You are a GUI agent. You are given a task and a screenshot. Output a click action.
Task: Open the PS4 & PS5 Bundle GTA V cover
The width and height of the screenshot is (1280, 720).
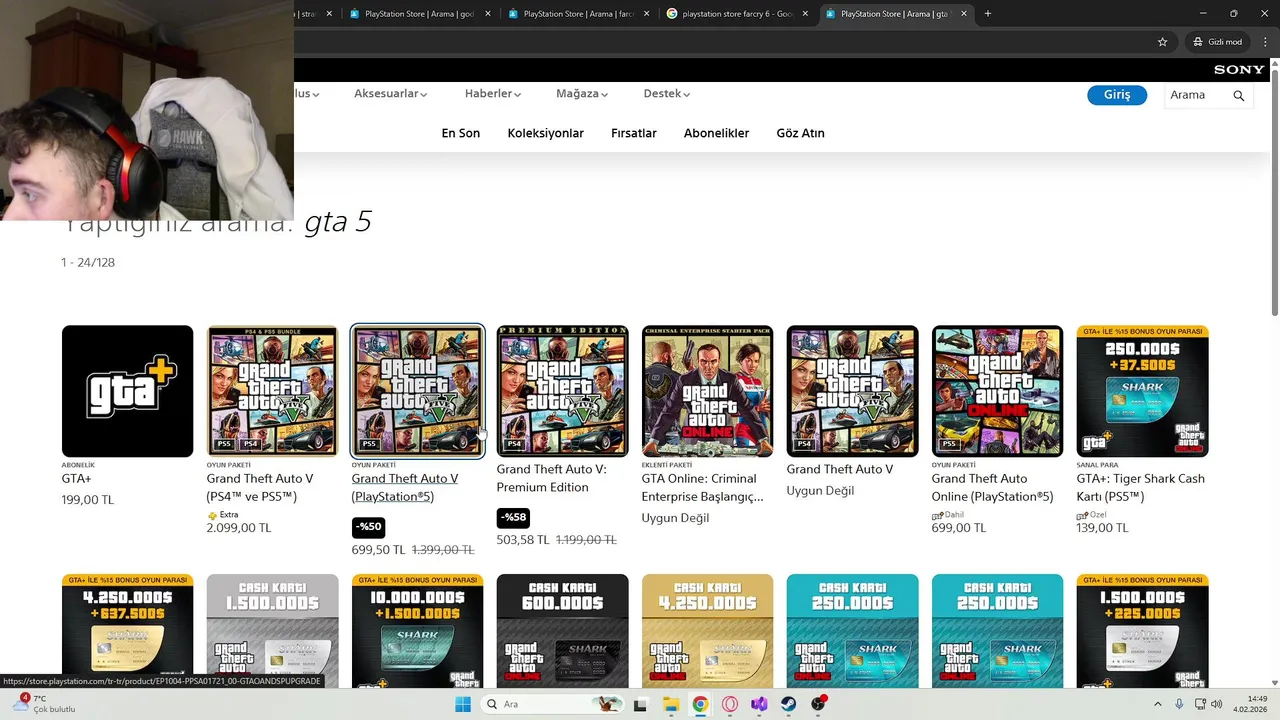click(272, 391)
